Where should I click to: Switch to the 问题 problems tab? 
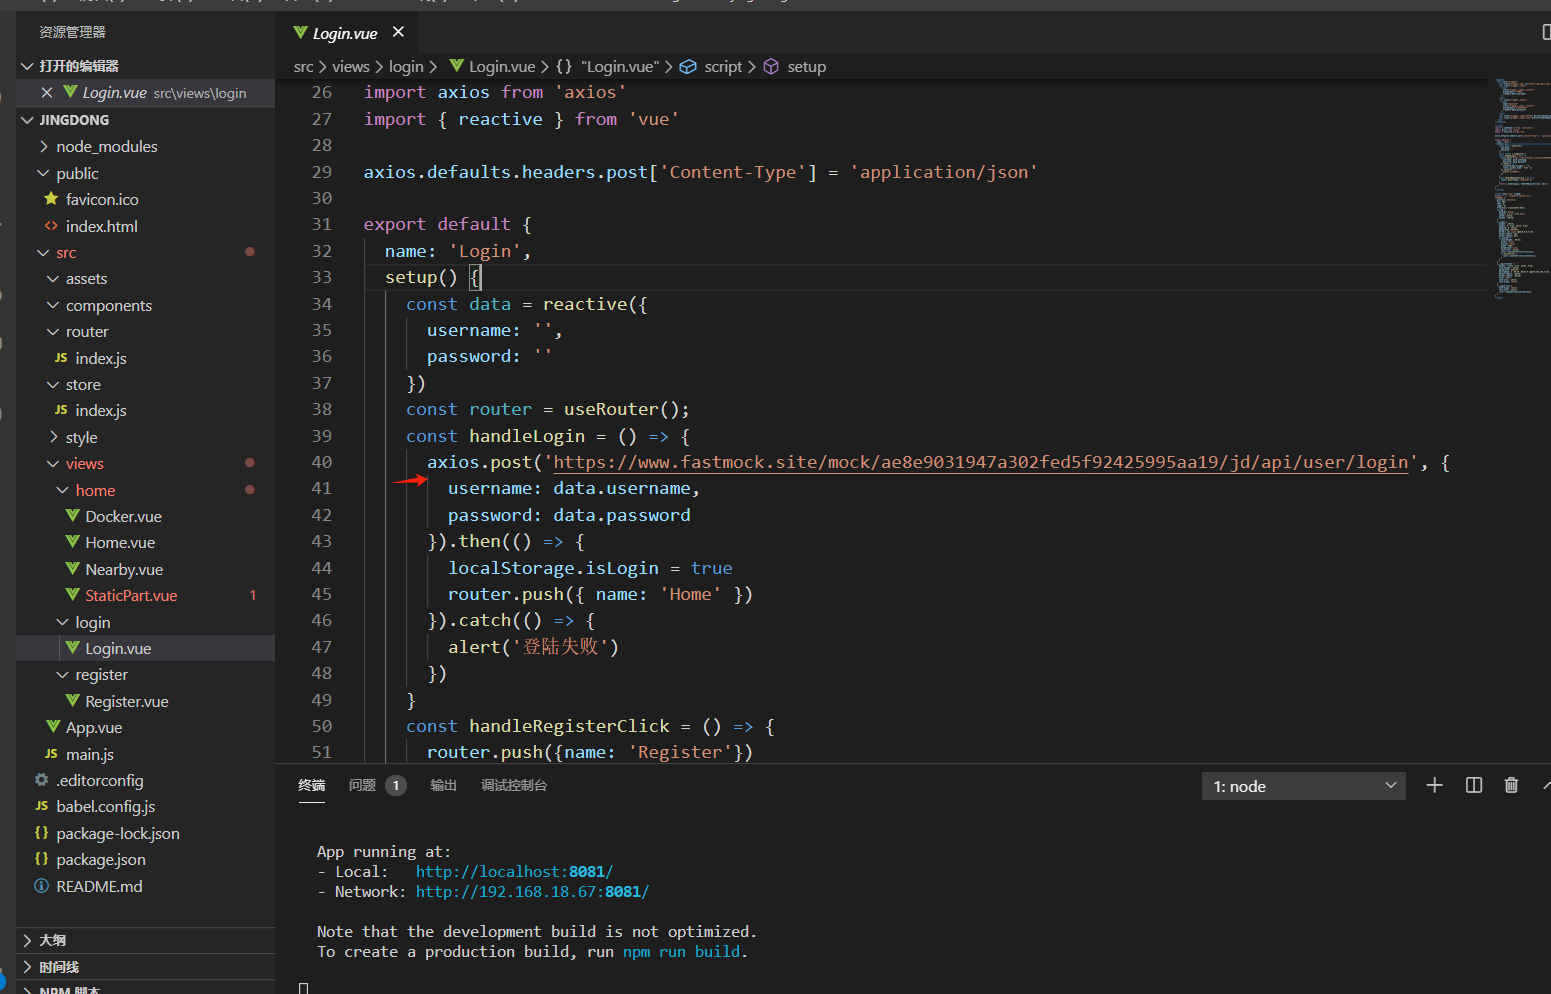(x=362, y=786)
